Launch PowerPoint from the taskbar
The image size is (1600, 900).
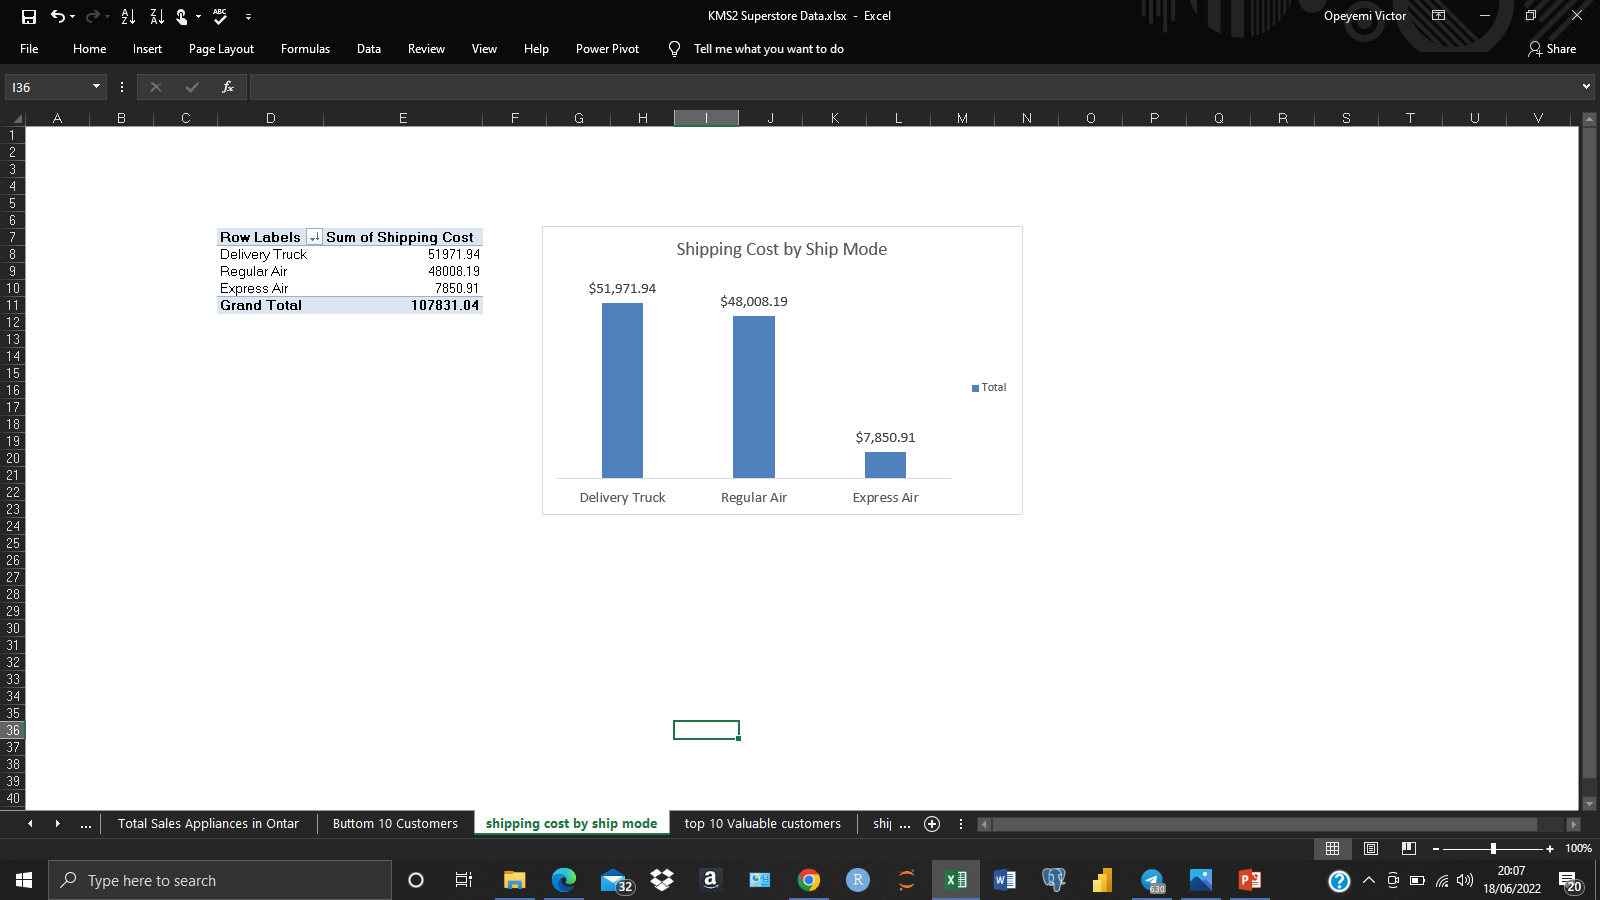1247,880
